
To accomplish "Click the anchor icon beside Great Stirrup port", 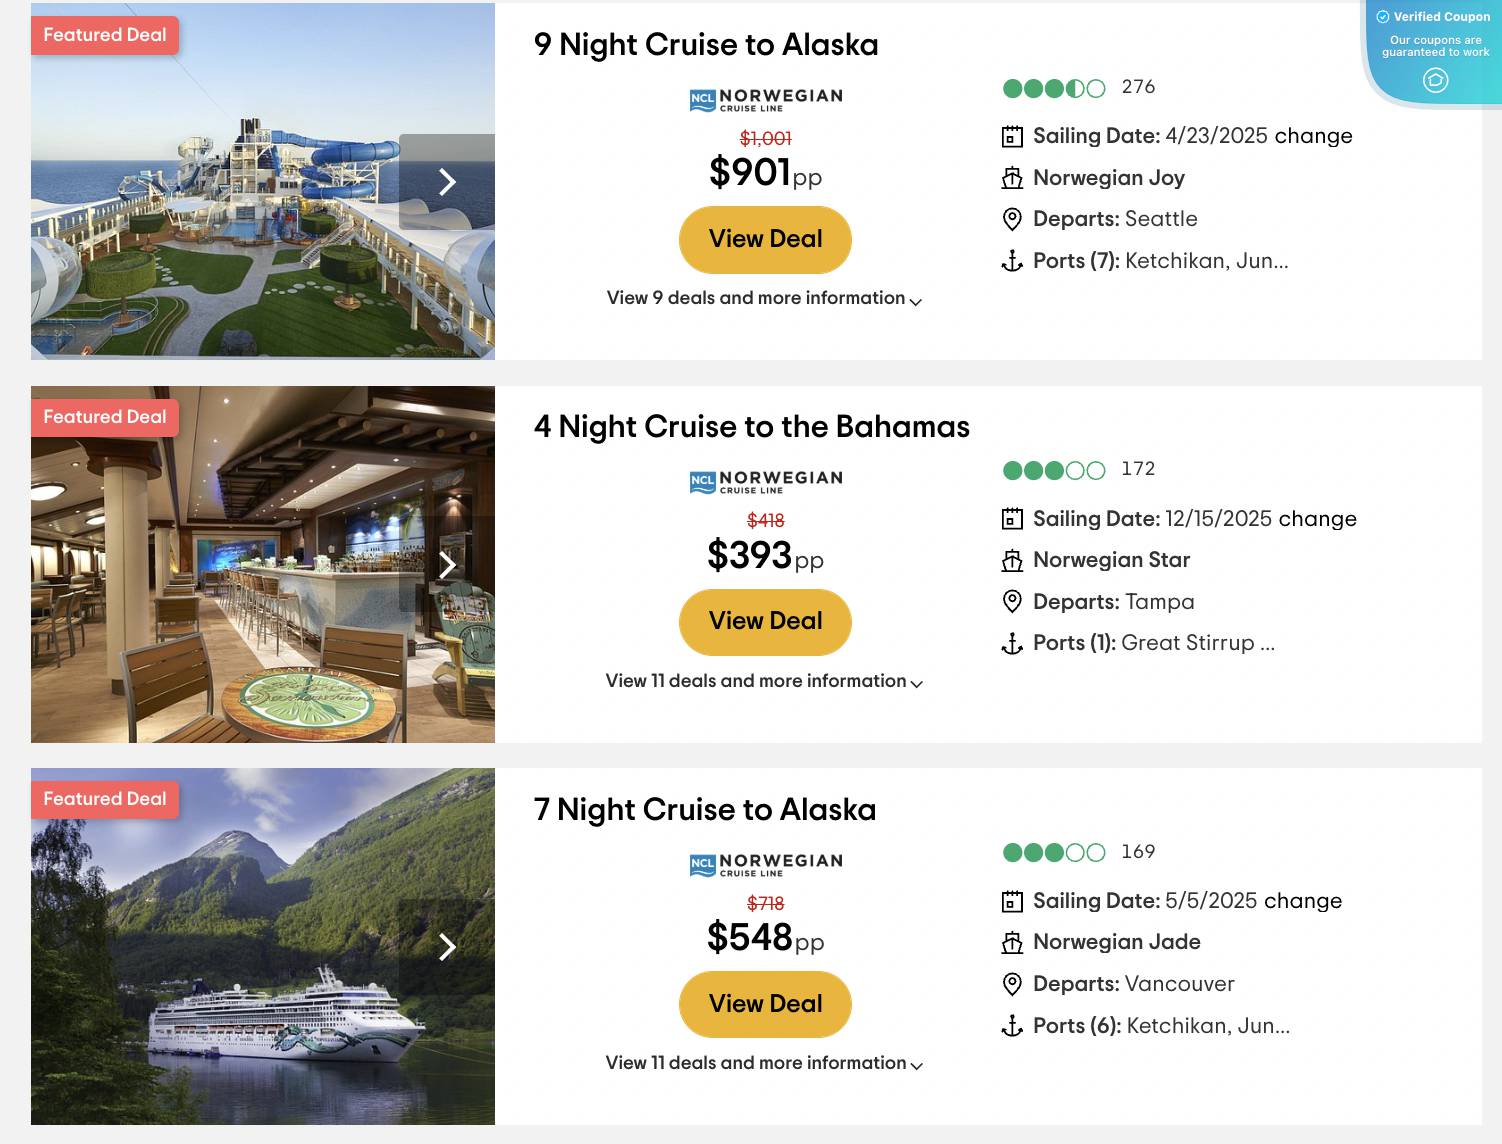I will (x=1012, y=643).
